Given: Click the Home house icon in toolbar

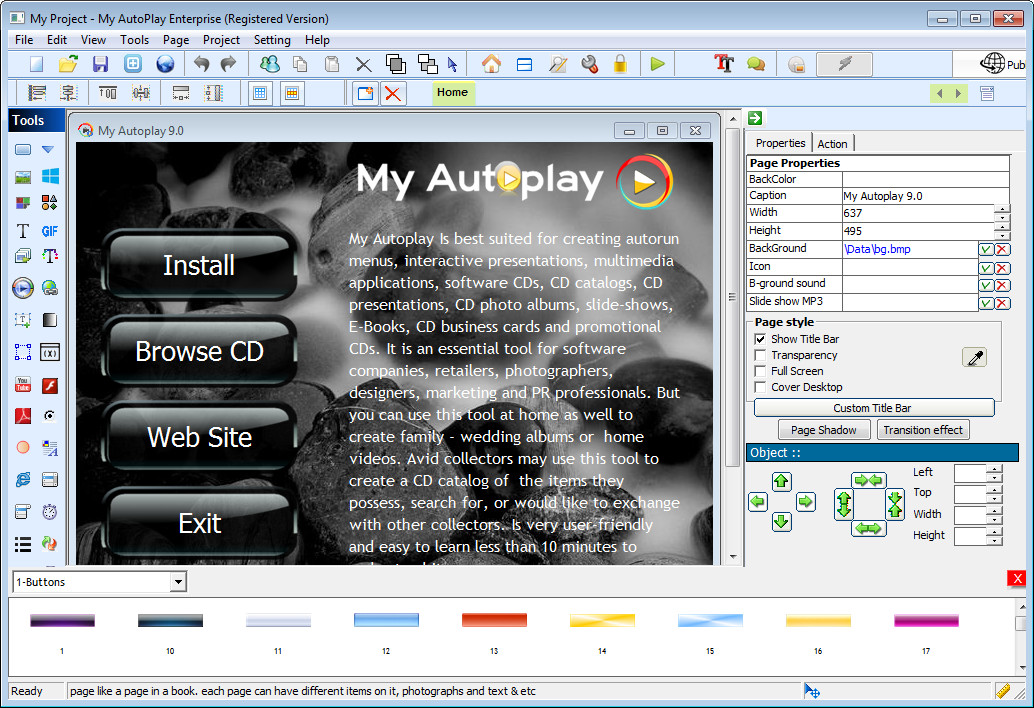Looking at the screenshot, I should coord(491,64).
